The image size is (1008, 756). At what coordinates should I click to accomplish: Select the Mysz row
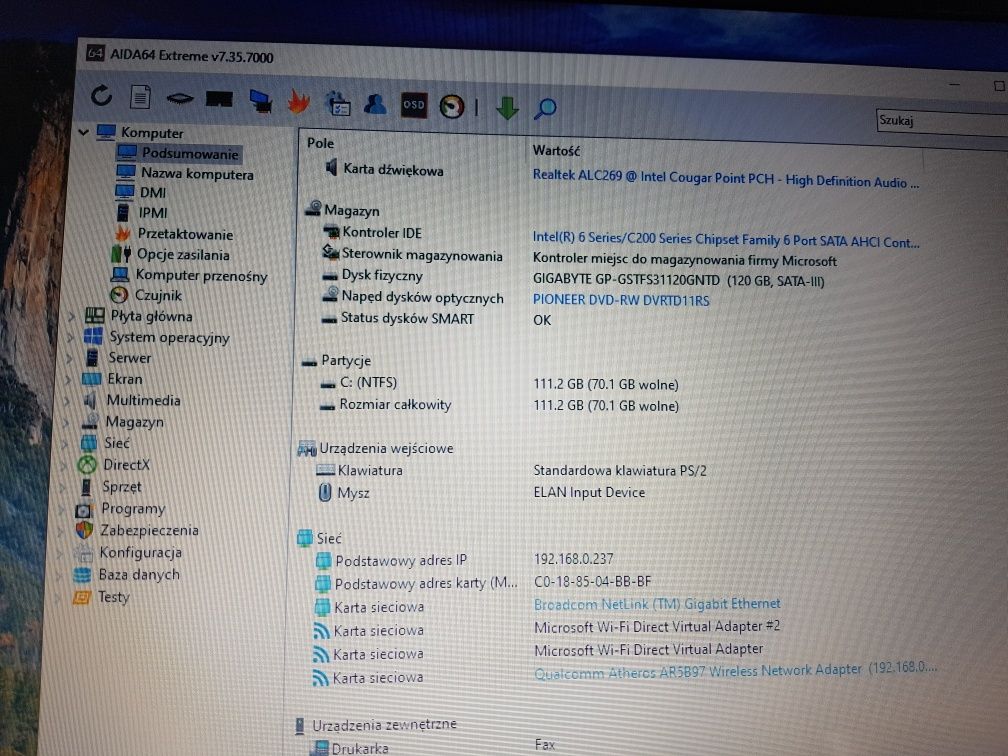point(482,492)
